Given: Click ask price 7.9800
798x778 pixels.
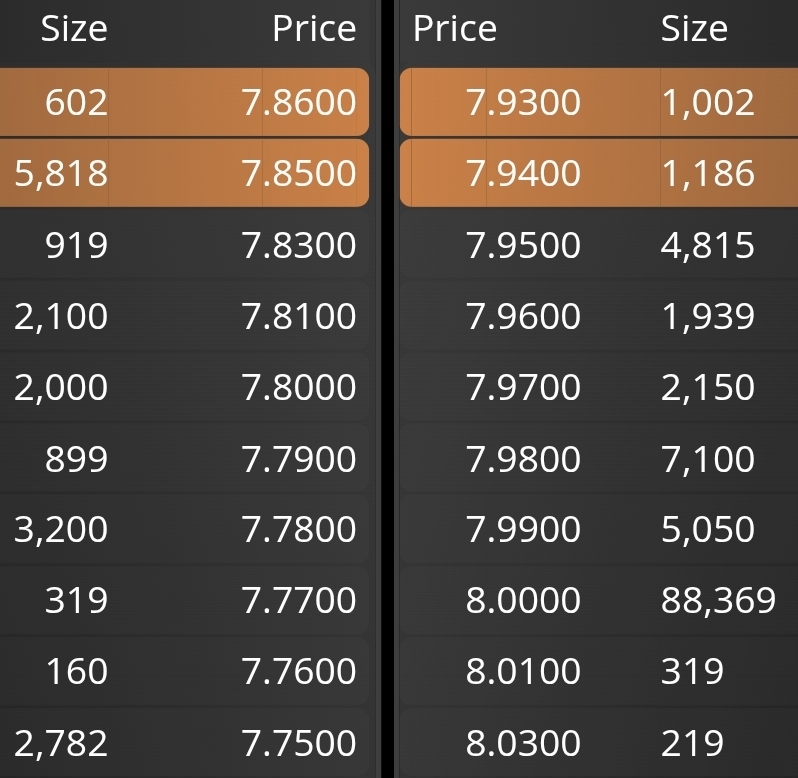Looking at the screenshot, I should tap(523, 459).
